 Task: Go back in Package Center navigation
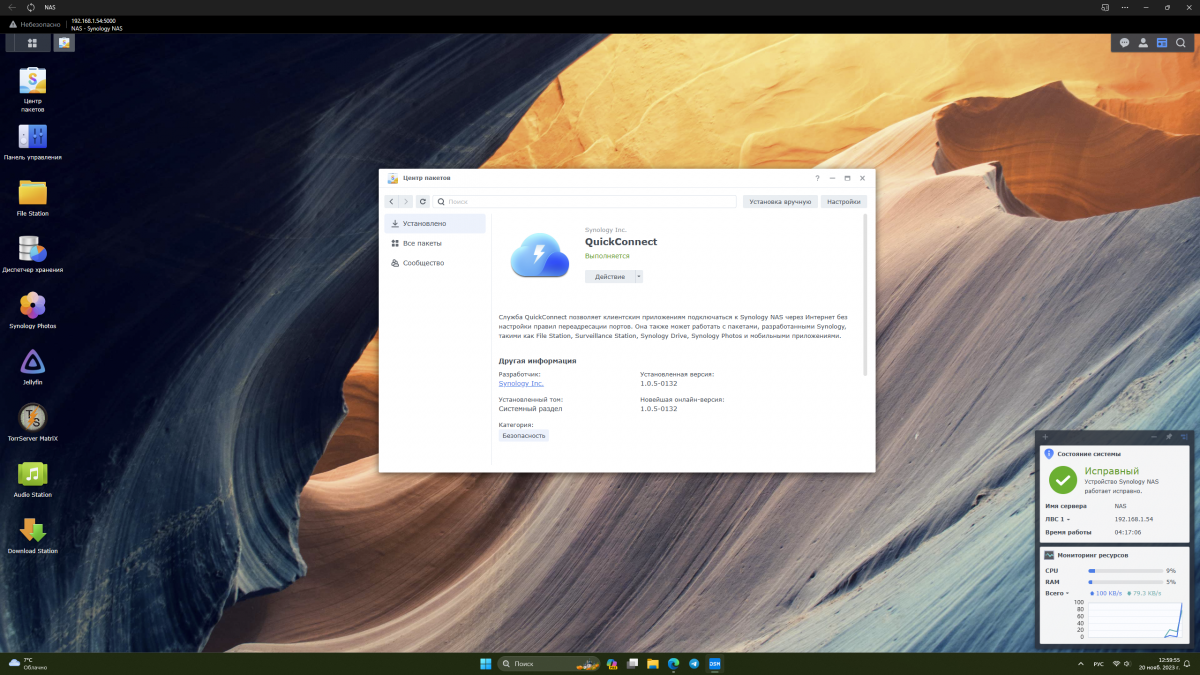tap(392, 201)
